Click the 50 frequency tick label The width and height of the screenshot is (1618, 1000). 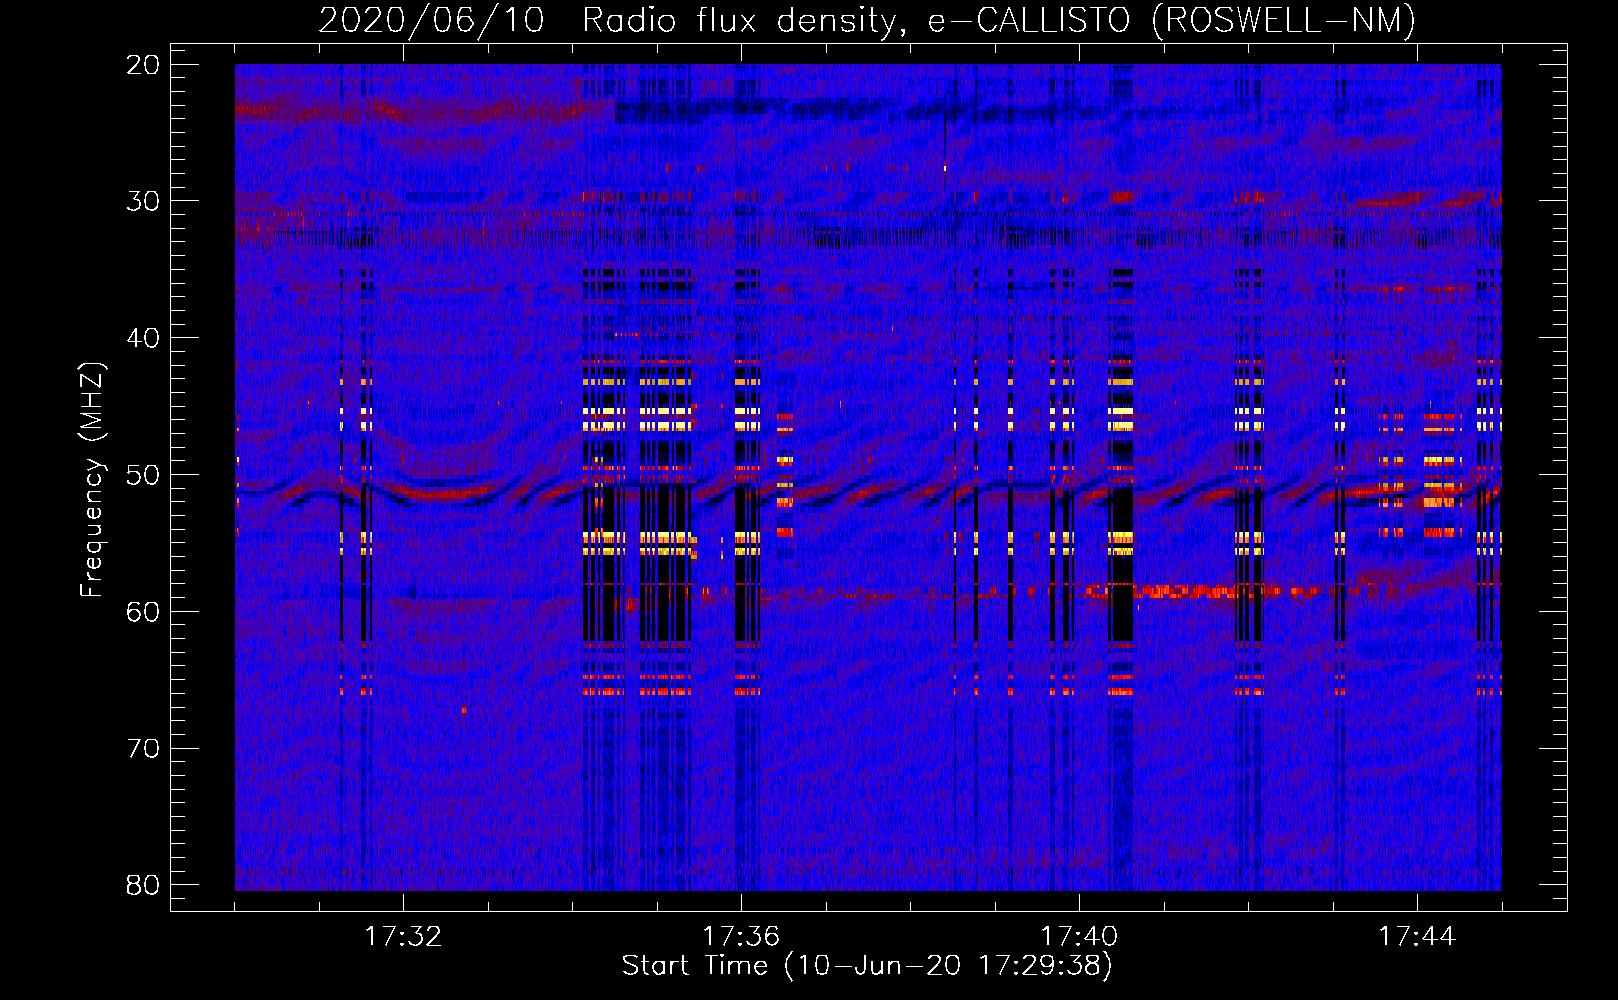coord(143,475)
